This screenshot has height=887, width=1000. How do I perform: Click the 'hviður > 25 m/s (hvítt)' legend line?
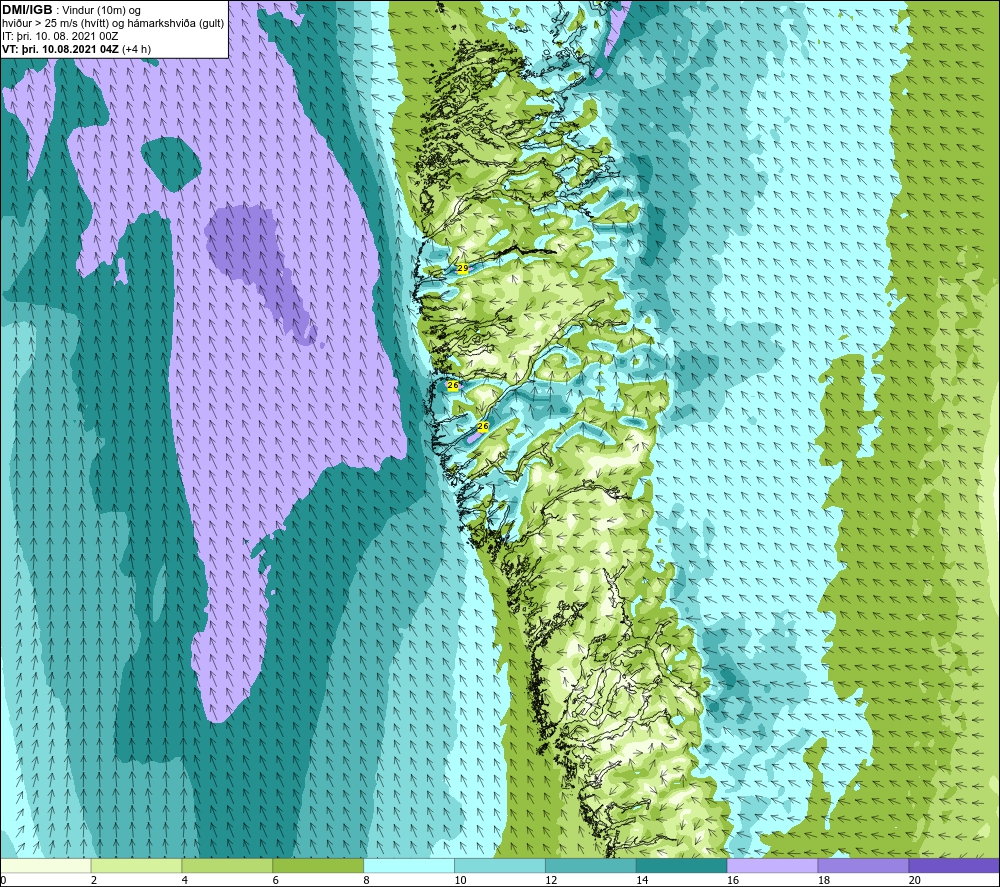[x=113, y=24]
